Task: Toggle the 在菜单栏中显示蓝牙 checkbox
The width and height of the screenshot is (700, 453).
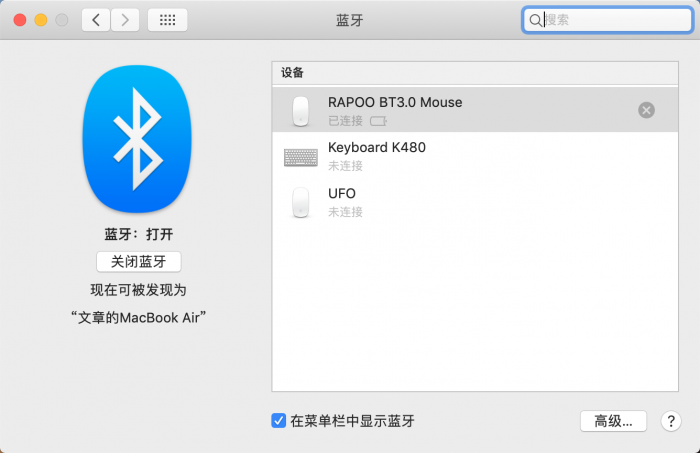Action: pos(279,421)
